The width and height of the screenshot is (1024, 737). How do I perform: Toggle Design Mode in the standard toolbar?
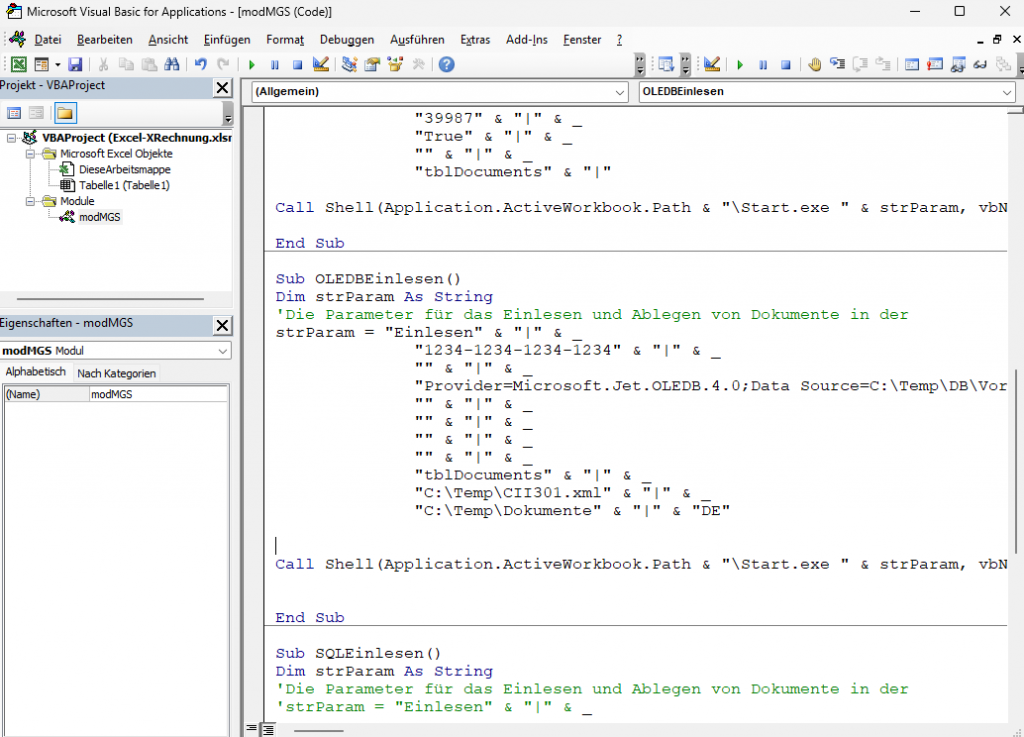point(321,64)
